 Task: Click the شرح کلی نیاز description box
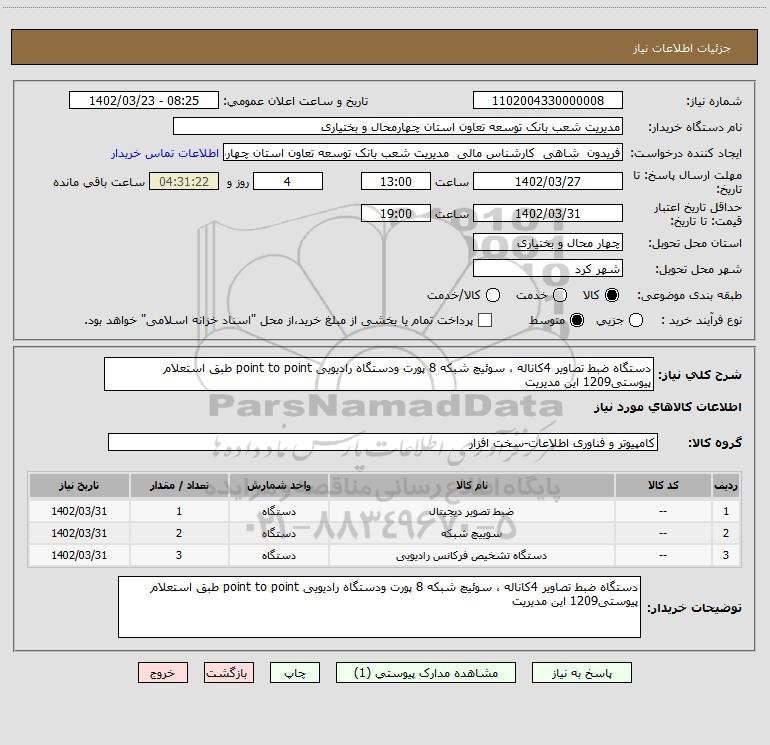[x=379, y=374]
